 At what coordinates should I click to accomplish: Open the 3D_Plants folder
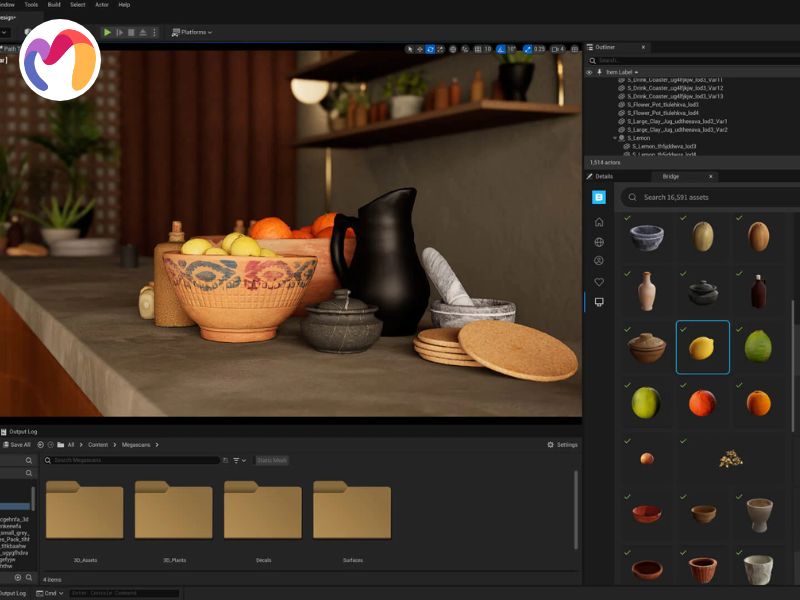[x=173, y=515]
